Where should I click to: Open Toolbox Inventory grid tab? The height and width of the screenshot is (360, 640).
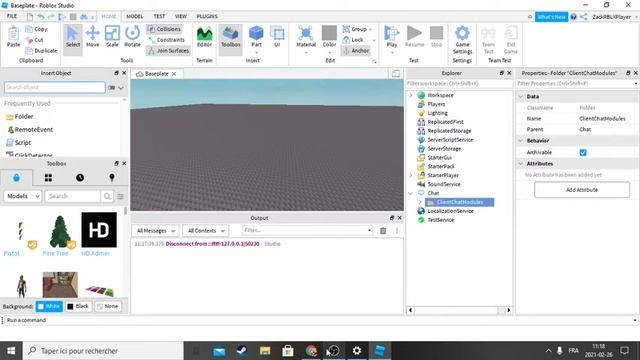48,178
